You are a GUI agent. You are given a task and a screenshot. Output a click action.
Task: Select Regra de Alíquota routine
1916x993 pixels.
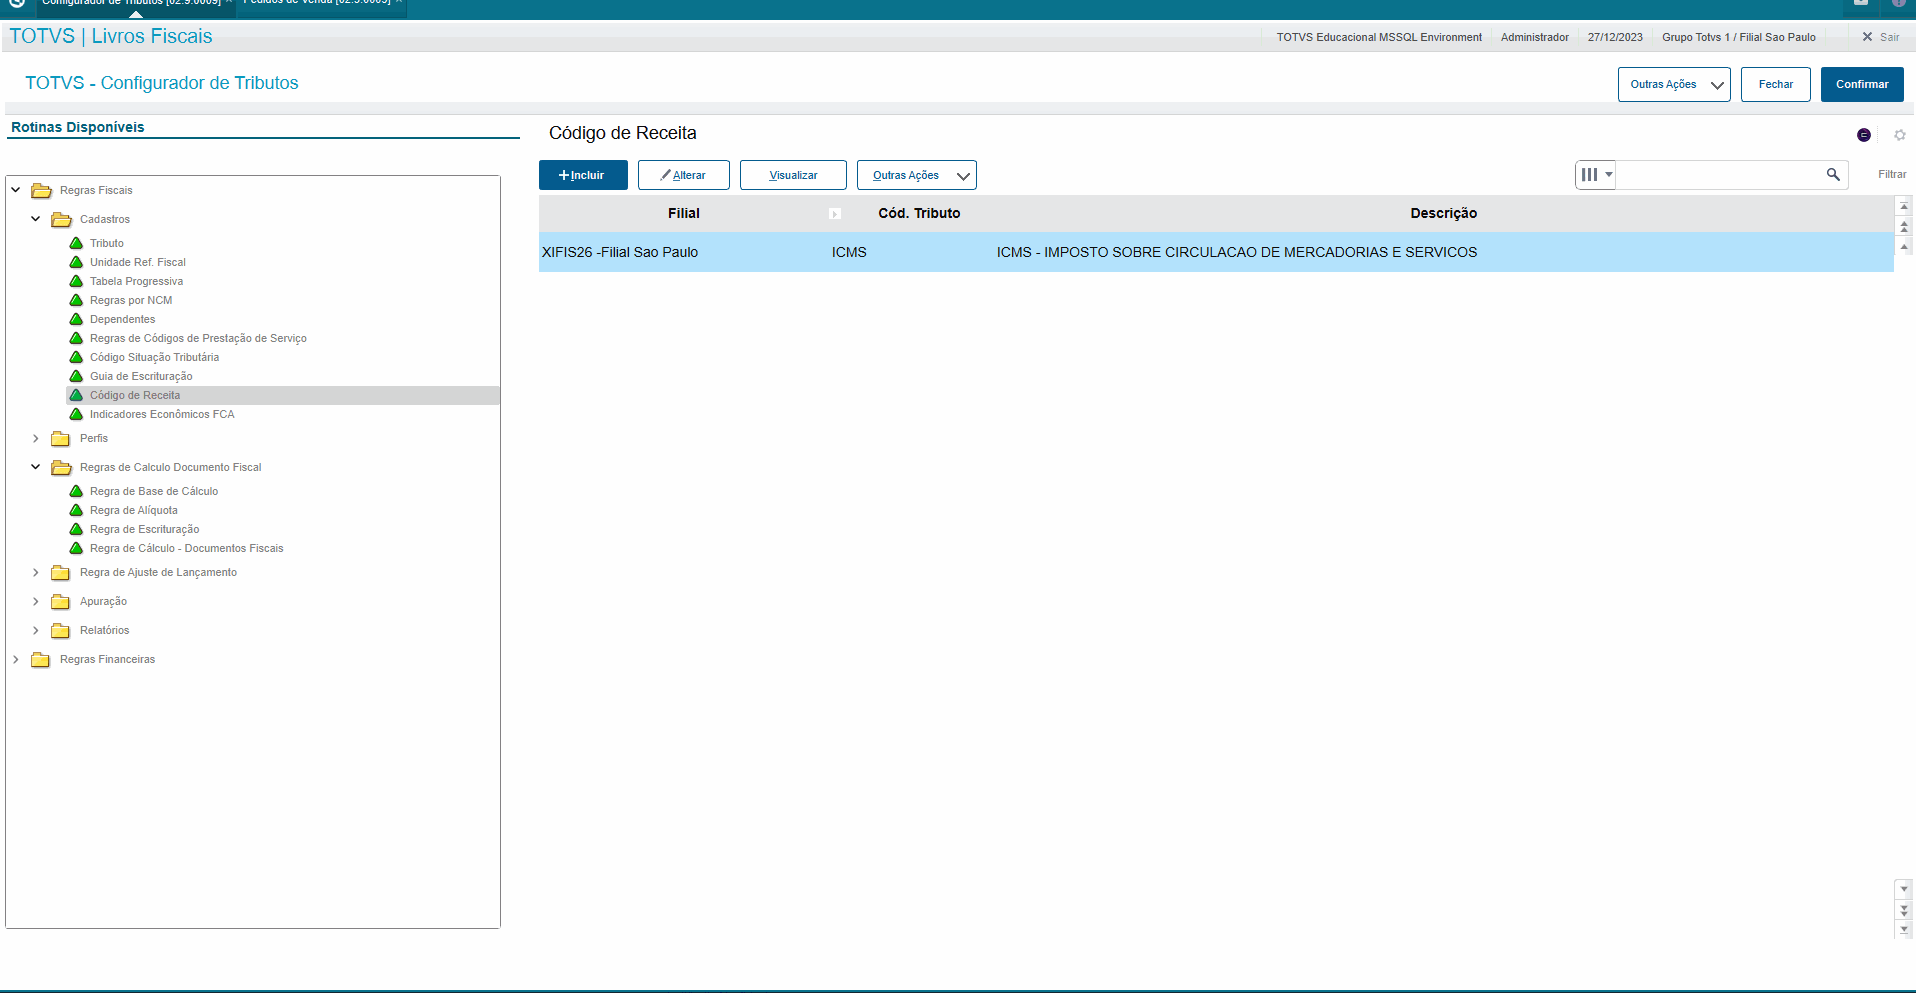coord(133,510)
